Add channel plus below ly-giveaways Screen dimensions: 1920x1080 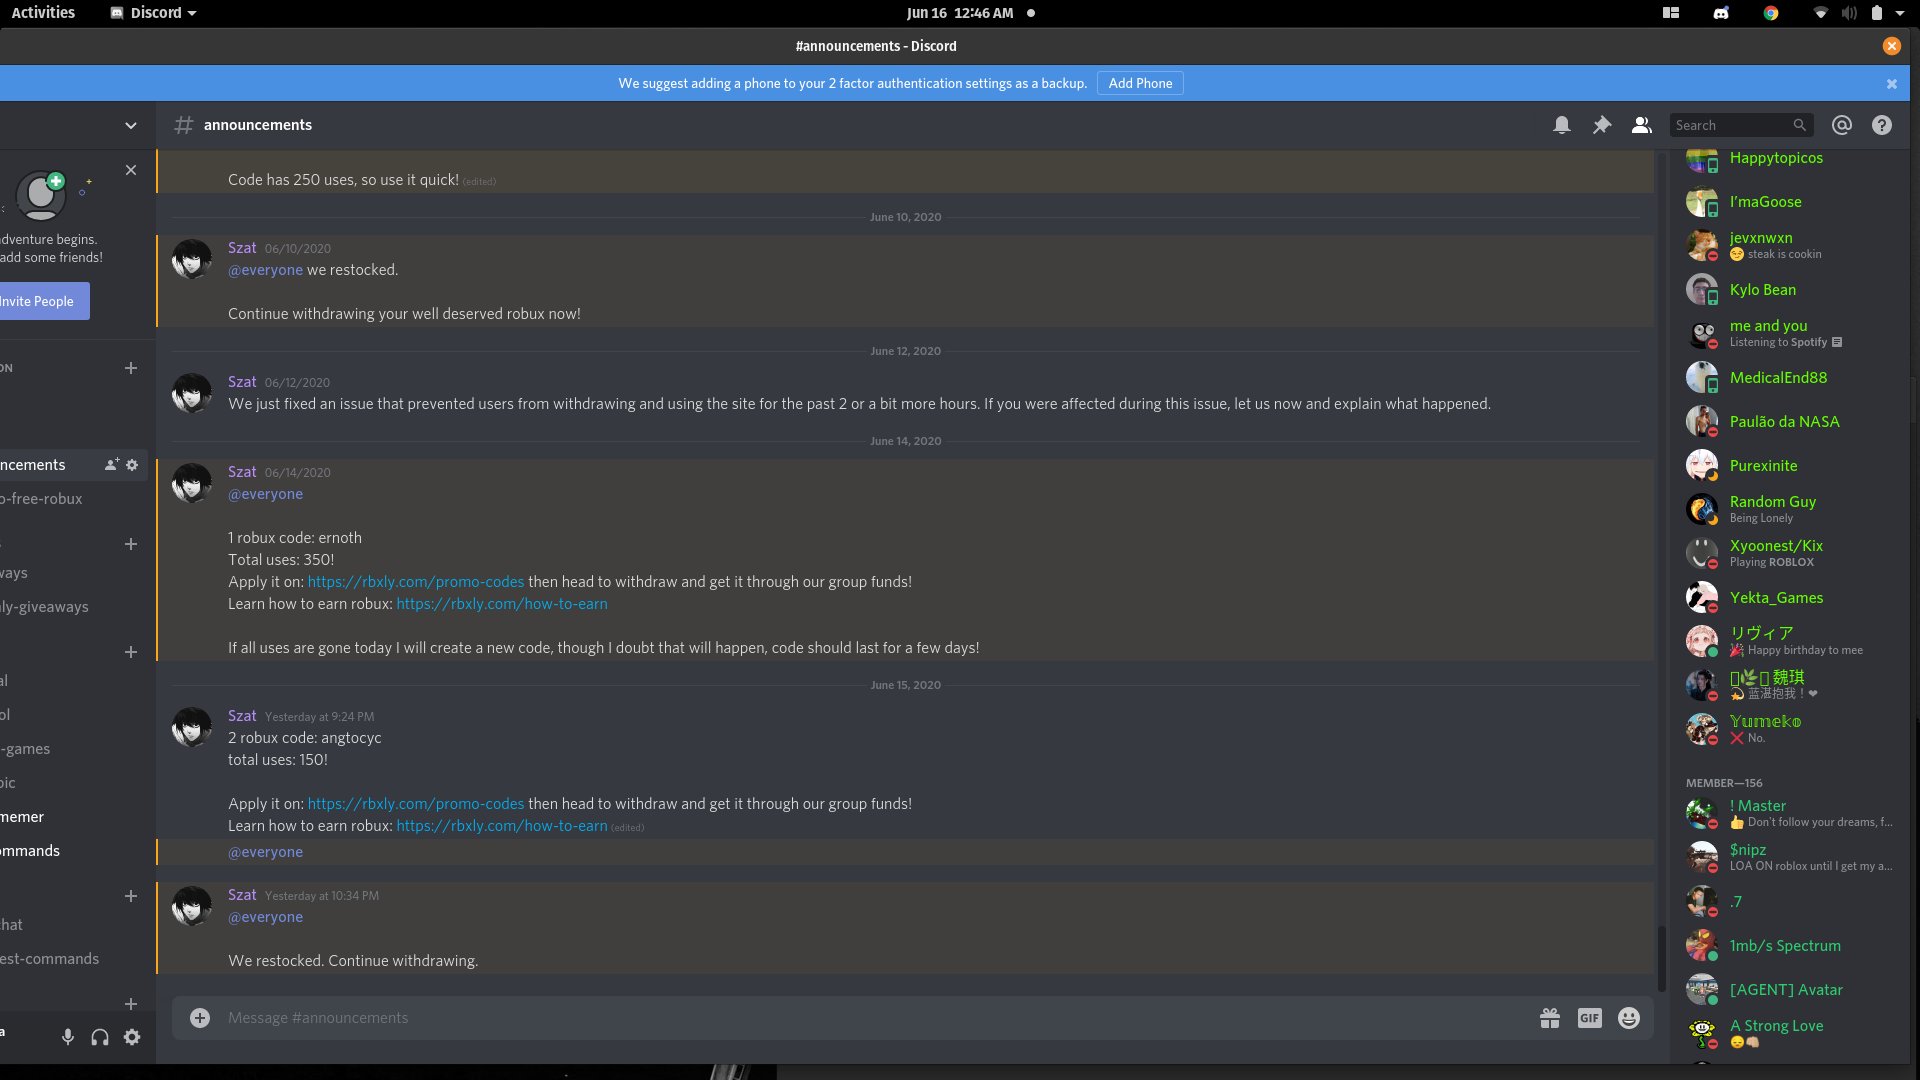[x=131, y=652]
